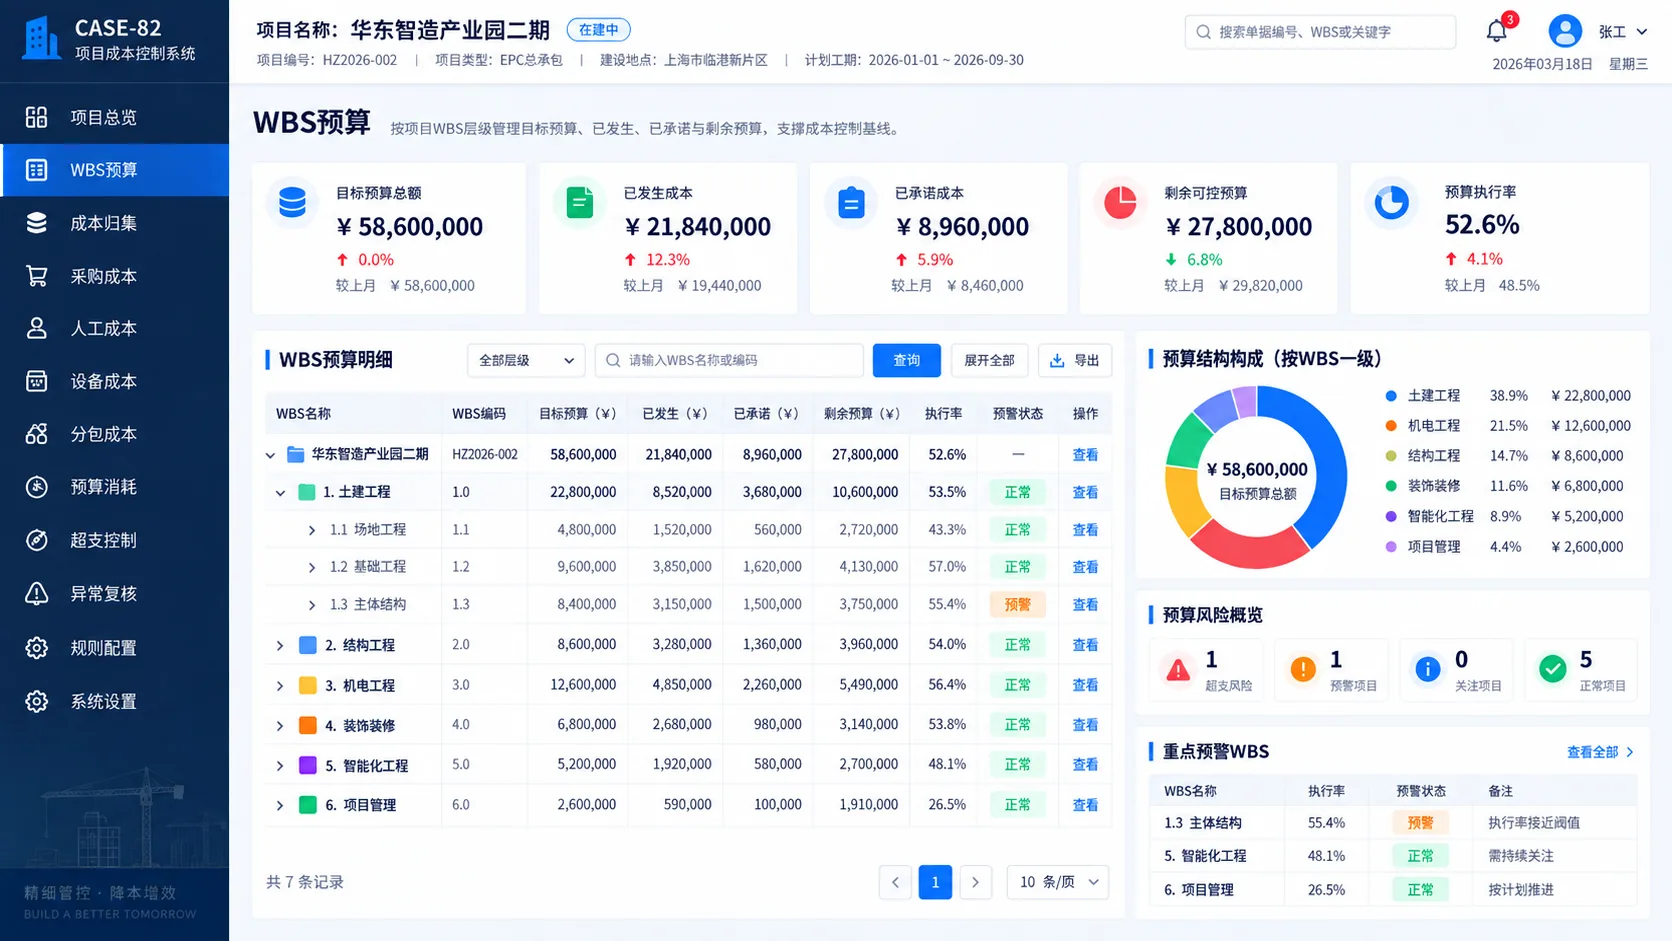Click the WBS名称或编码 search field
This screenshot has height=941, width=1672.
(729, 360)
